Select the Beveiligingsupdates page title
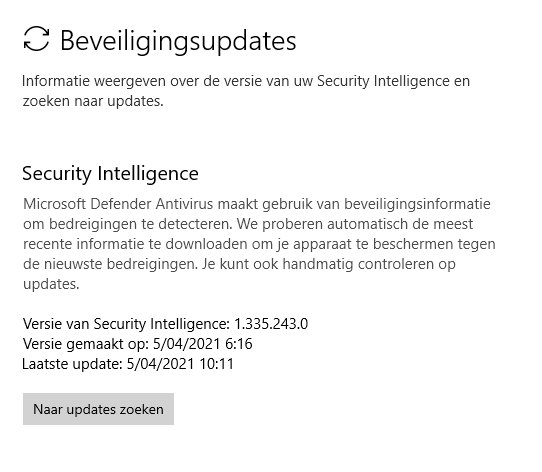Screen dimensions: 542x472 click(x=178, y=41)
